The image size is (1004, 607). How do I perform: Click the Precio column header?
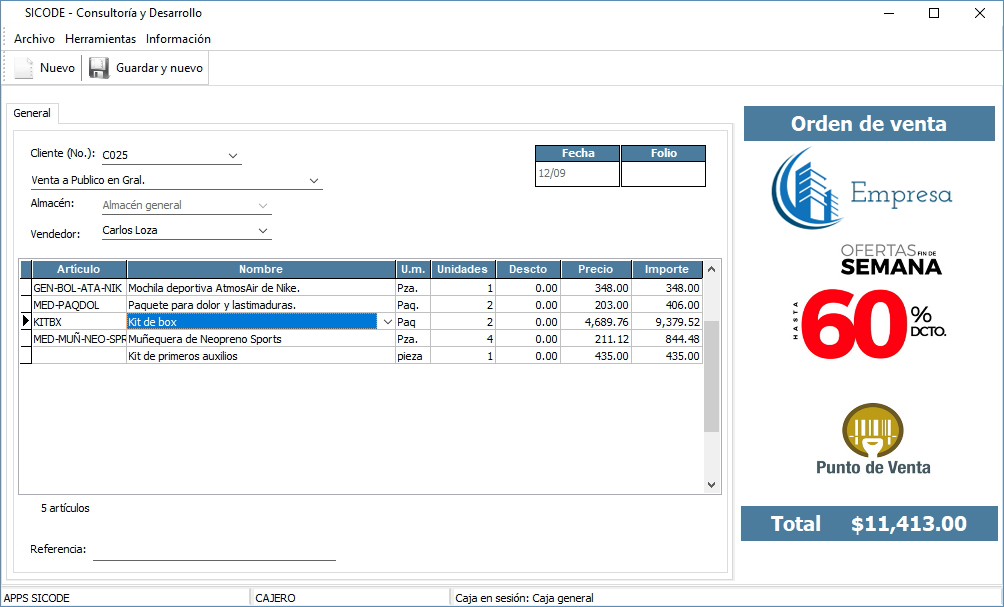(595, 269)
